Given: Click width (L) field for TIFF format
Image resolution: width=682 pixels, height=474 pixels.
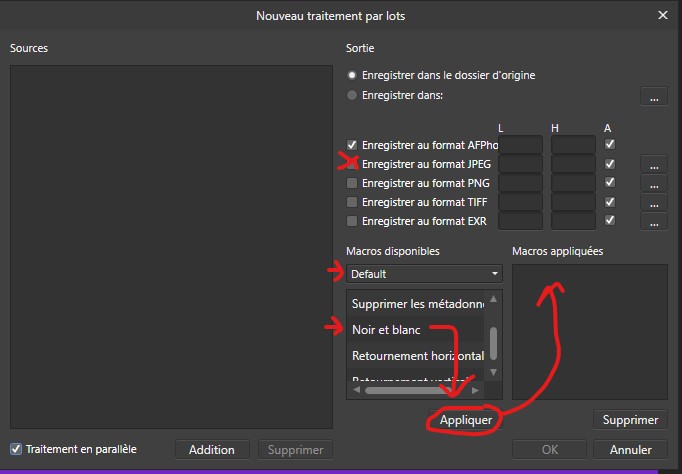Looking at the screenshot, I should click(x=521, y=202).
